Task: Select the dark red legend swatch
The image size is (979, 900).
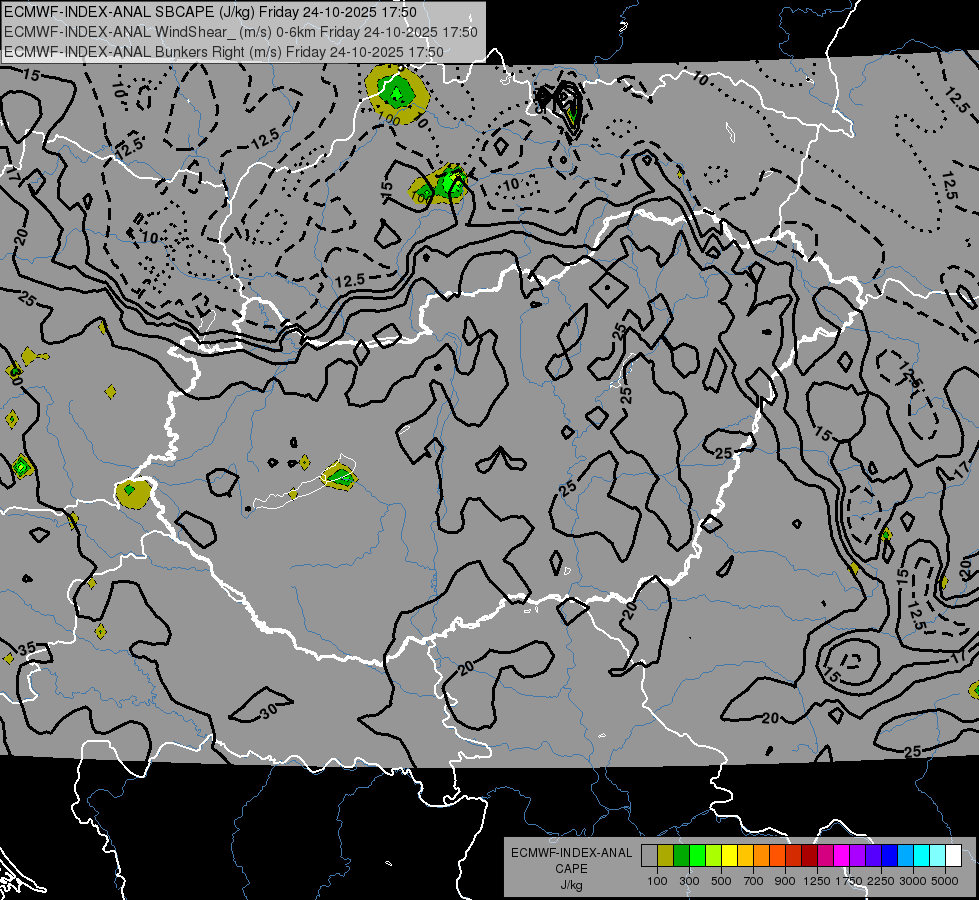Action: pos(809,856)
